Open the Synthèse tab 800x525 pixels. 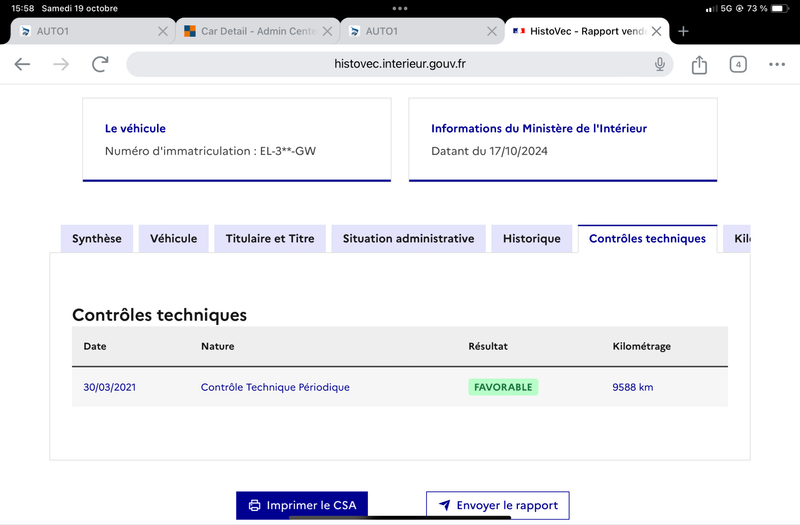tap(96, 238)
